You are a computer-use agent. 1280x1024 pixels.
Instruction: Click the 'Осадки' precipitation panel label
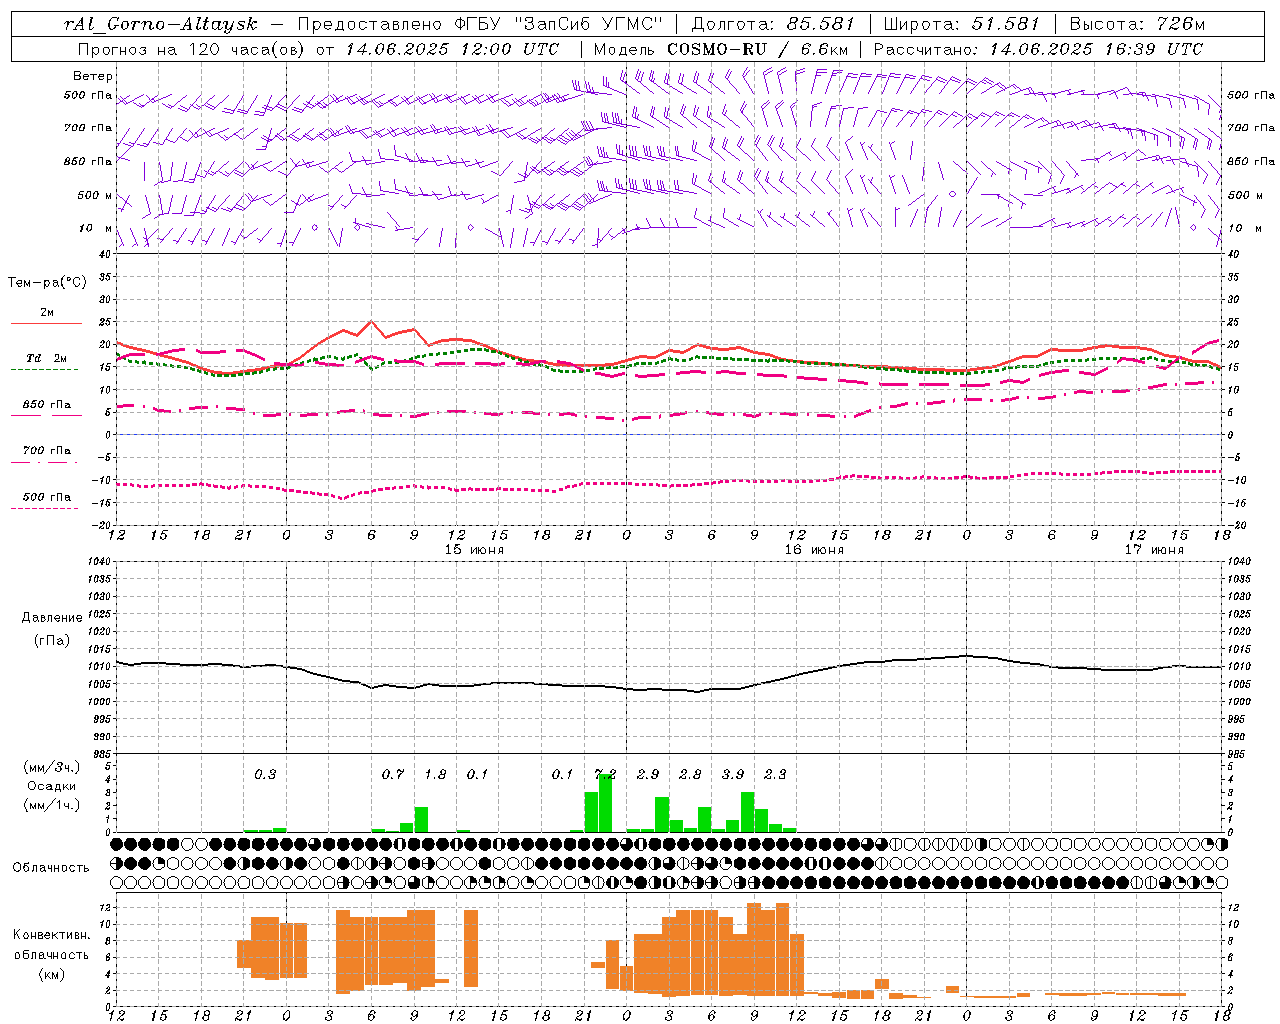(52, 786)
